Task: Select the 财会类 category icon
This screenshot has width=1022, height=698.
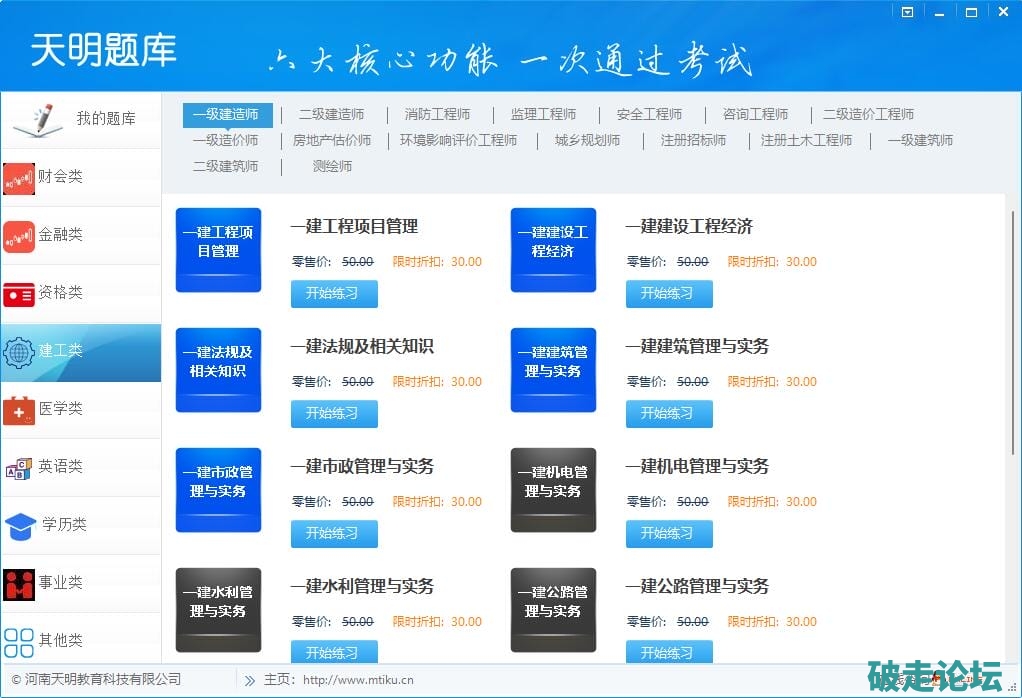Action: 19,177
